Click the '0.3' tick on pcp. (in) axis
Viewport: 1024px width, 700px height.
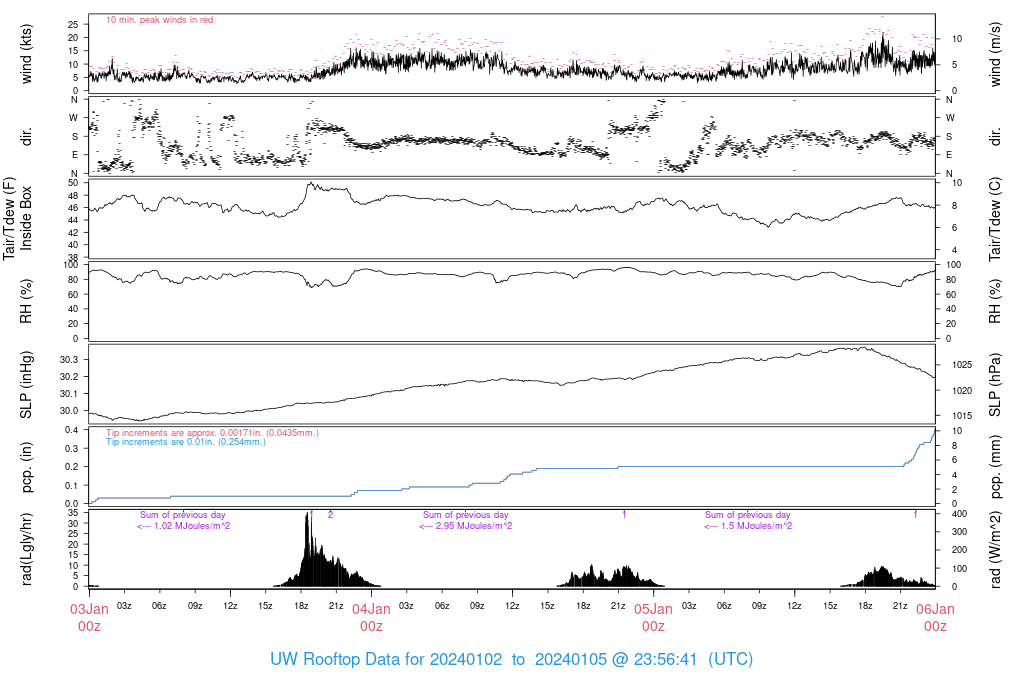coord(72,449)
